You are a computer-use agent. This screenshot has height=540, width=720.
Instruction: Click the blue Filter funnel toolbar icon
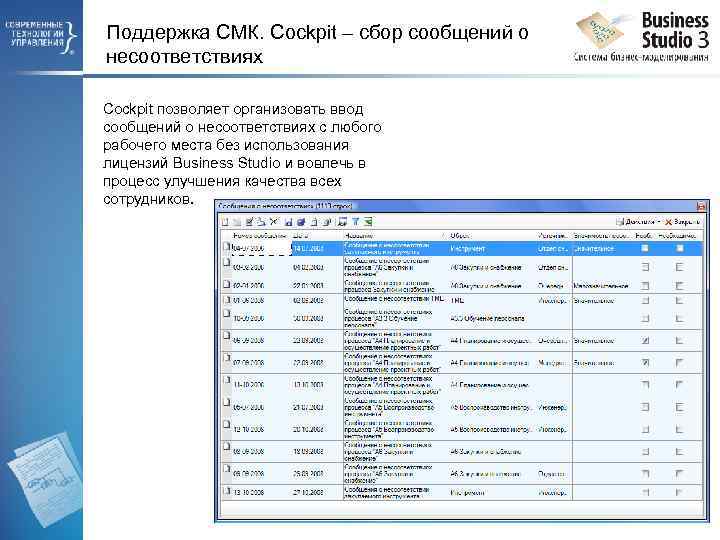355,222
